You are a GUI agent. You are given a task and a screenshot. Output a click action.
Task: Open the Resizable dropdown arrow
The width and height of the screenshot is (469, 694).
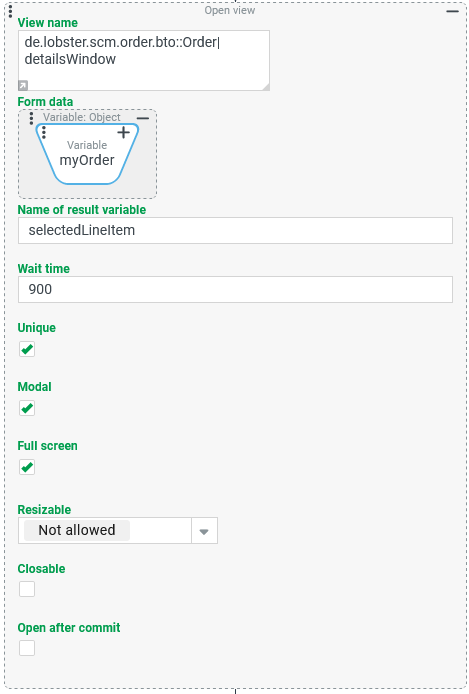204,531
